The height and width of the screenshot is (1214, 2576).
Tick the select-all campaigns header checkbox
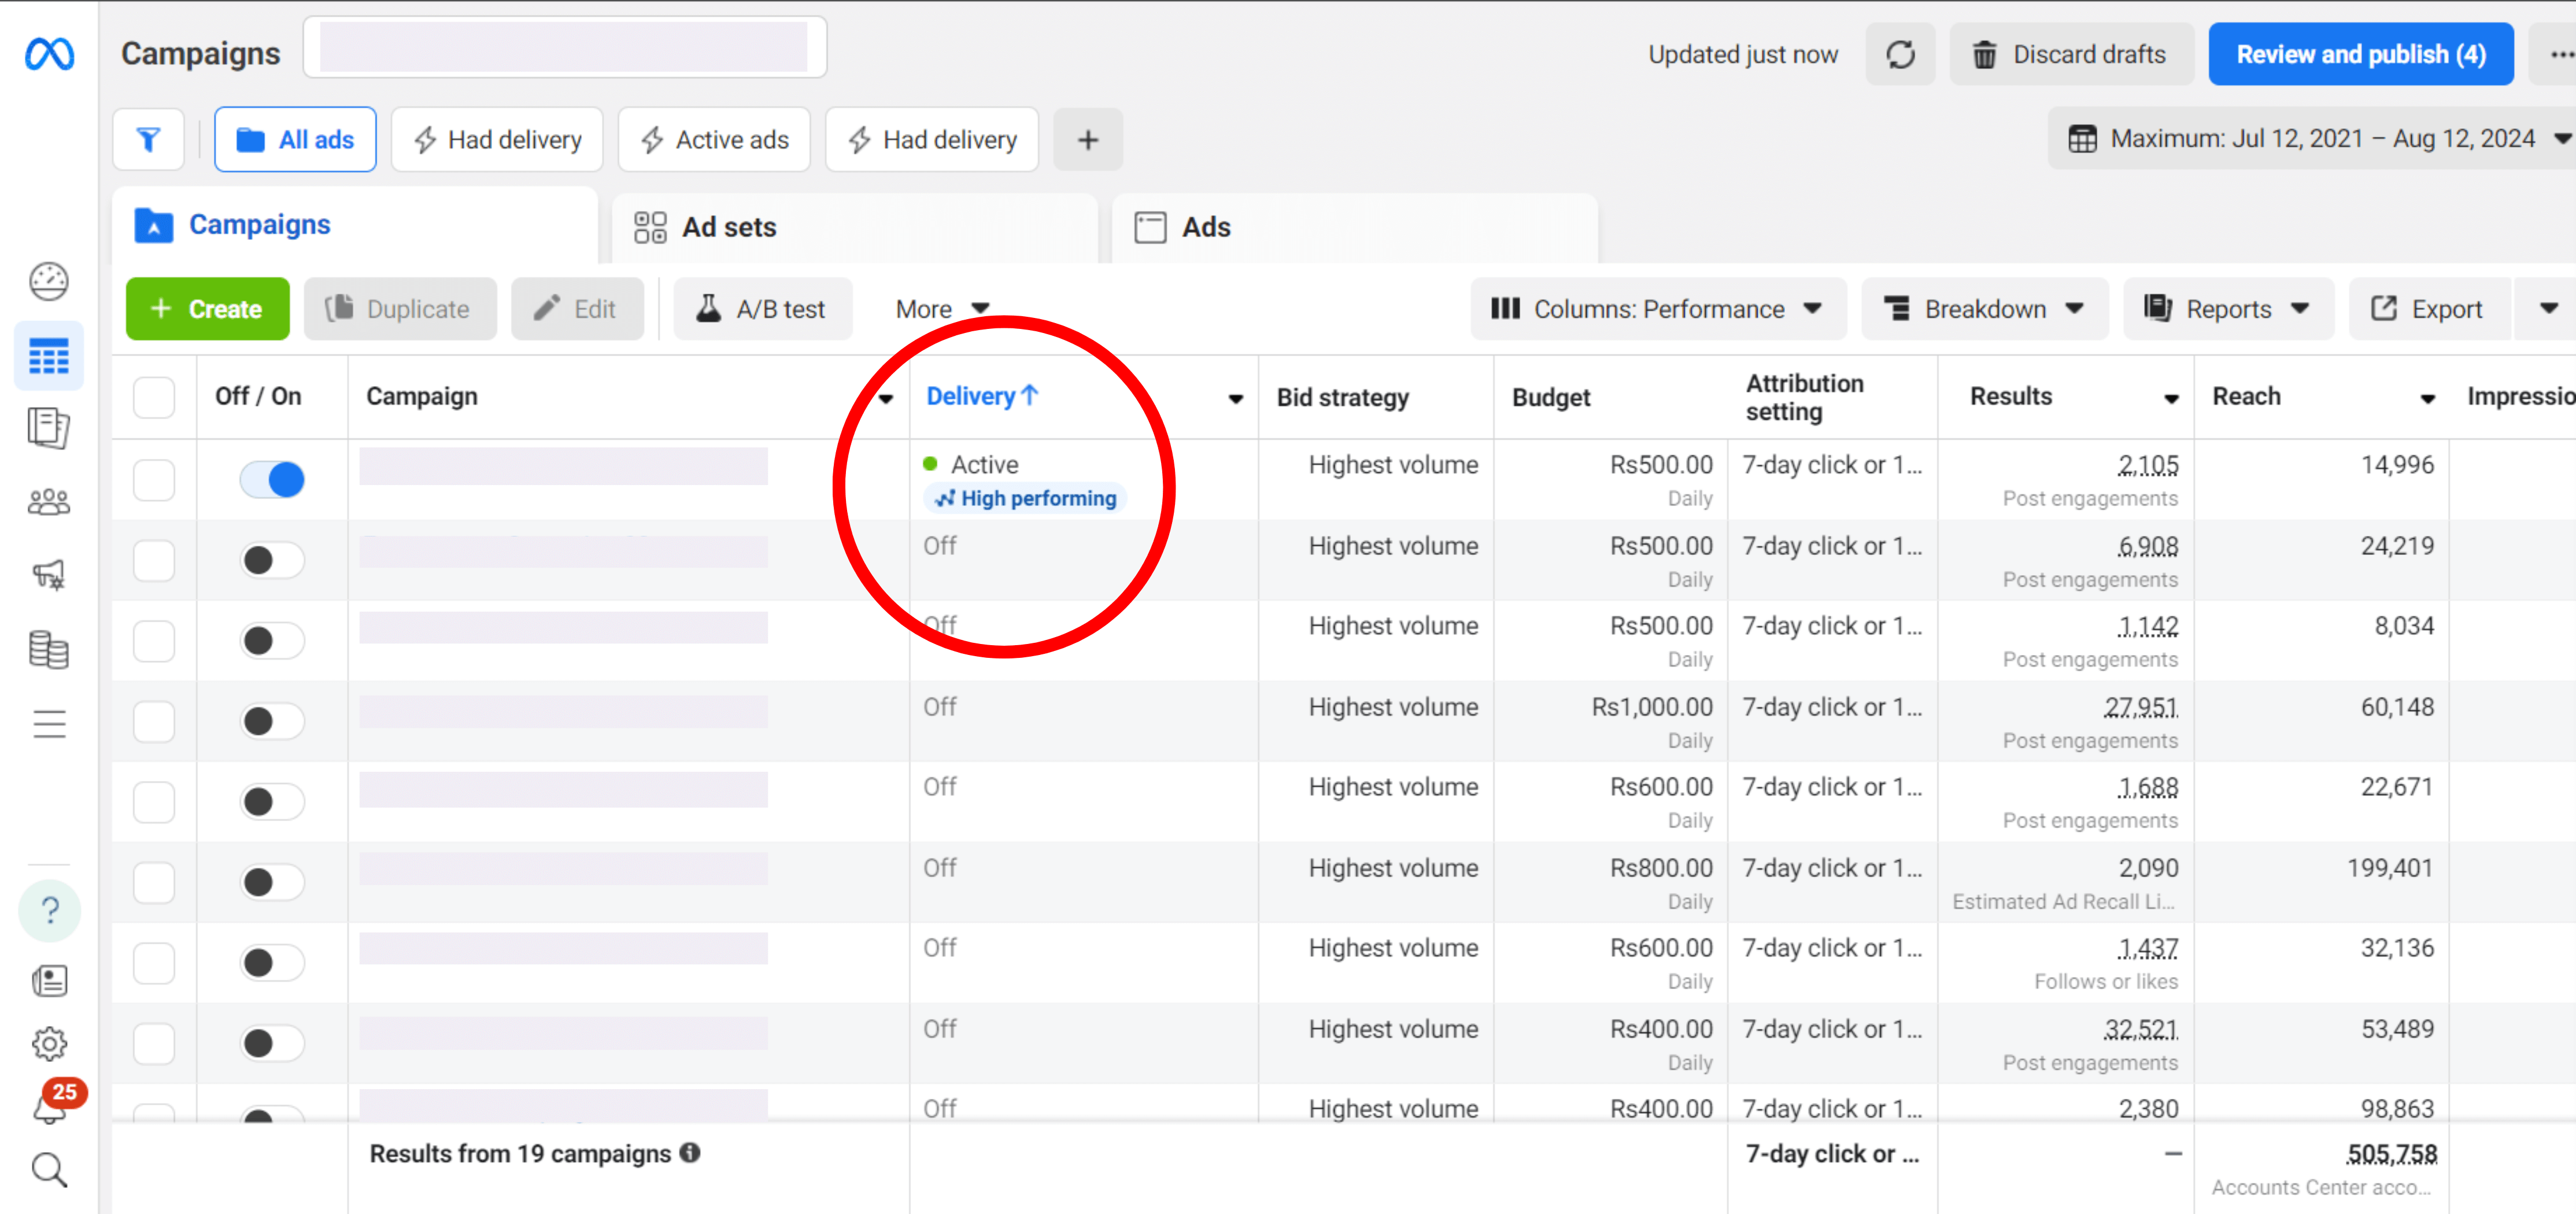tap(154, 397)
